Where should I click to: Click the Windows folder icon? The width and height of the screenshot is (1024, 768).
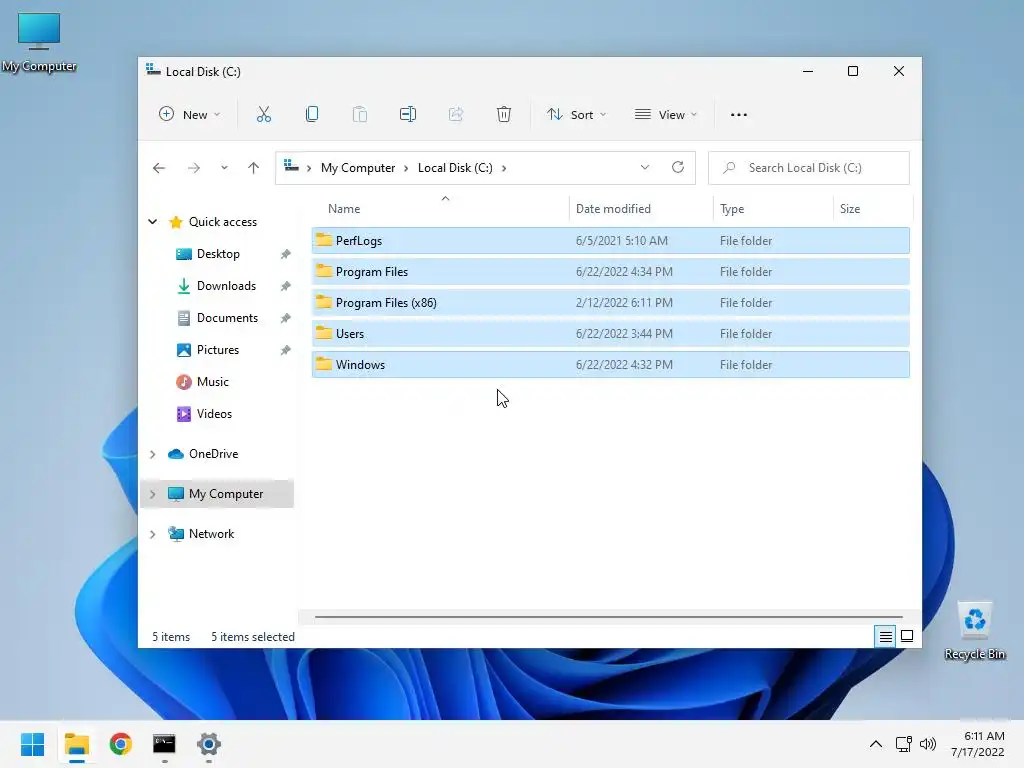324,364
